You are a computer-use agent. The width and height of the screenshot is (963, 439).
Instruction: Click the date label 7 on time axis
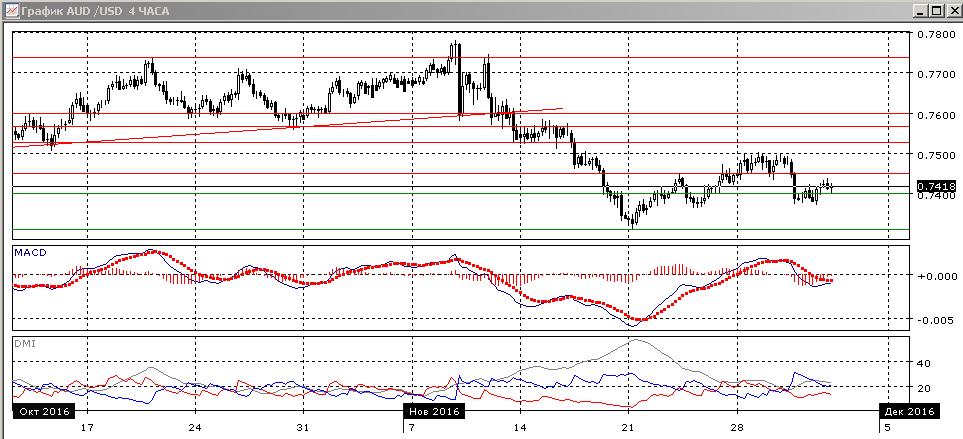tap(411, 427)
